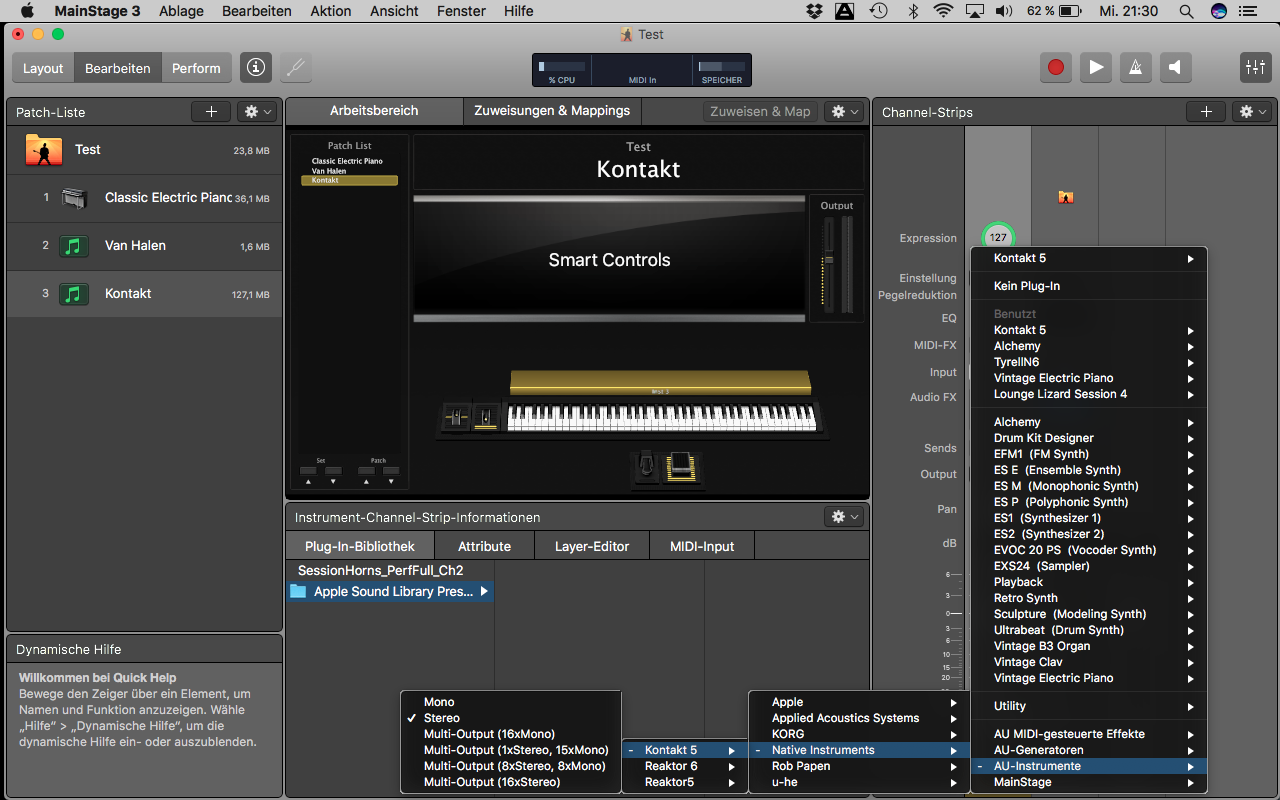Switch to the Attribute tab
Viewport: 1280px width, 800px height.
484,546
